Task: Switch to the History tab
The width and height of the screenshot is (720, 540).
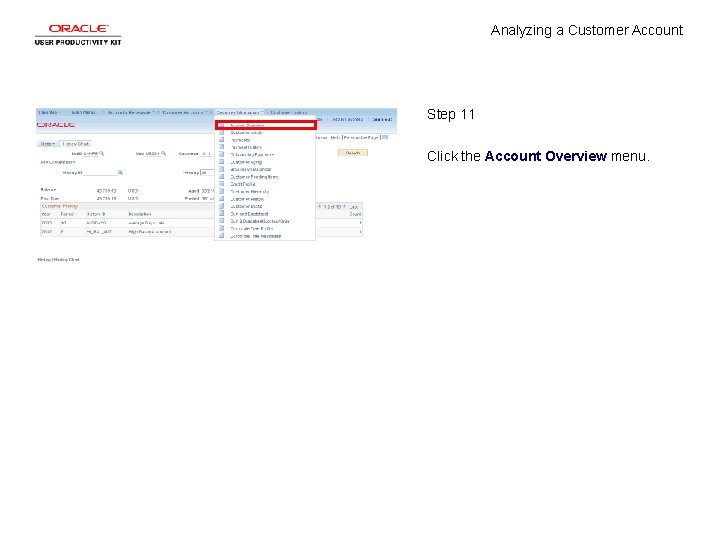Action: click(x=48, y=144)
